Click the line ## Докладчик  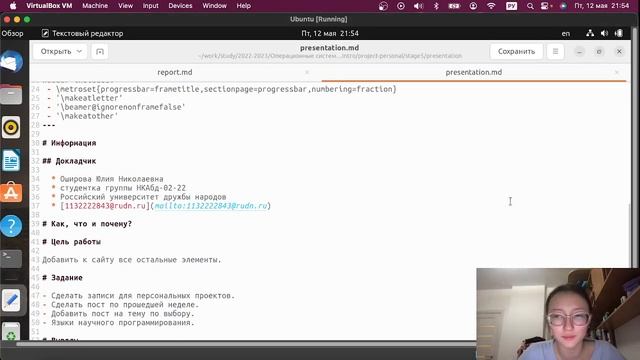coord(69,161)
